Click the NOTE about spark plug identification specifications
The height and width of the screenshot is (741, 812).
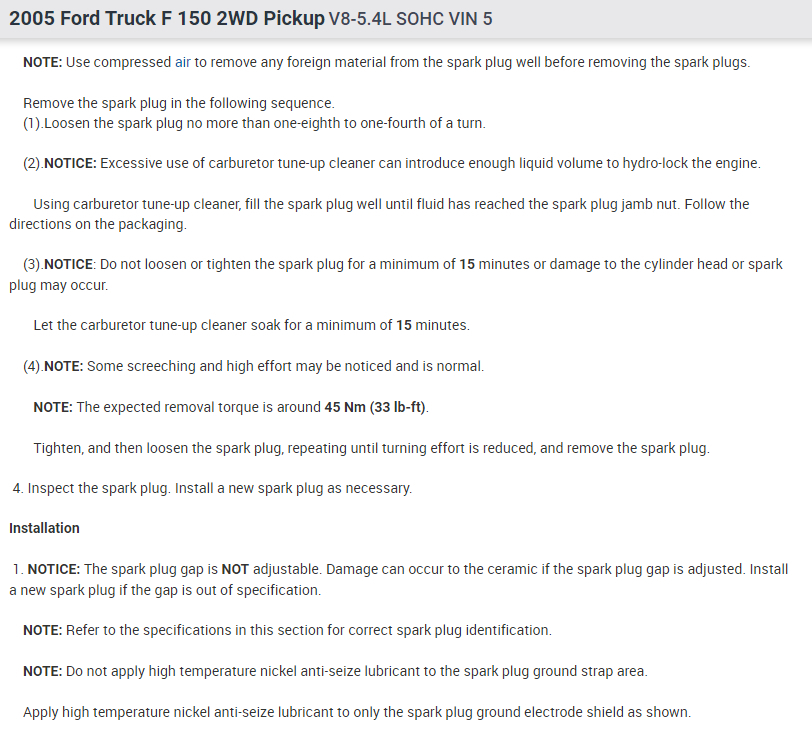point(287,630)
